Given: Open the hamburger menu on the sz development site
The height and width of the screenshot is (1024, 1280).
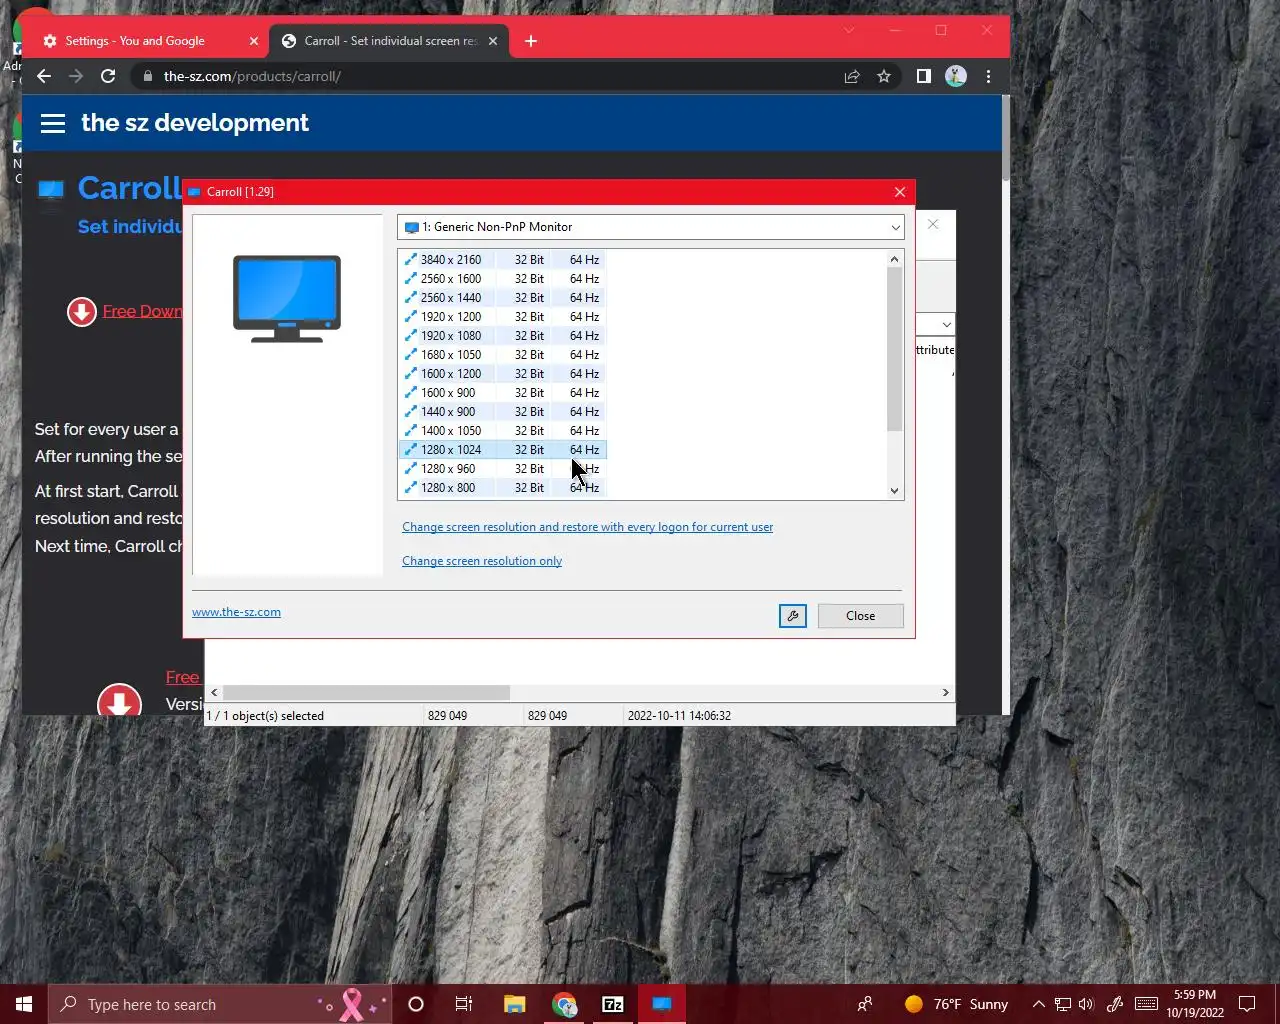Looking at the screenshot, I should pos(53,123).
